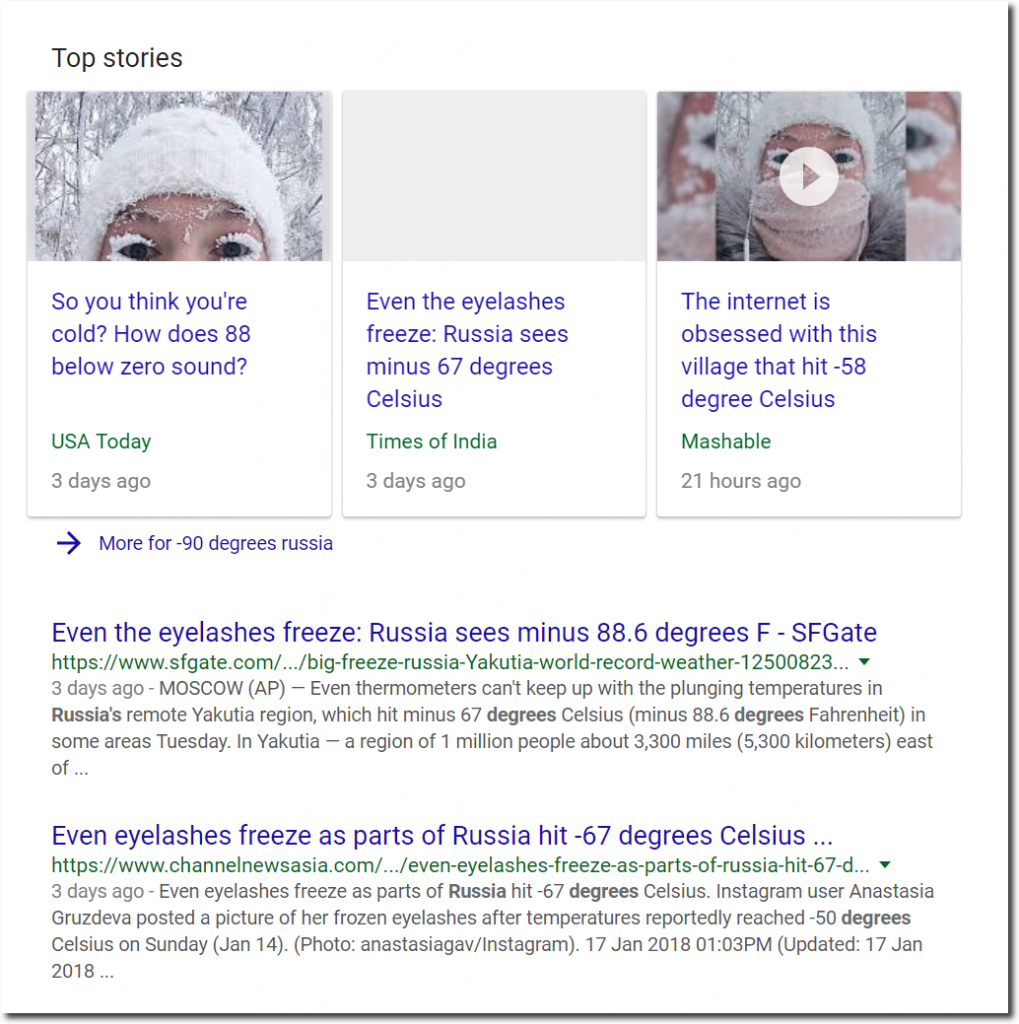Screen dimensions: 1019x1024
Task: Click the channelnewsasia.com green URL text
Action: pos(461,865)
